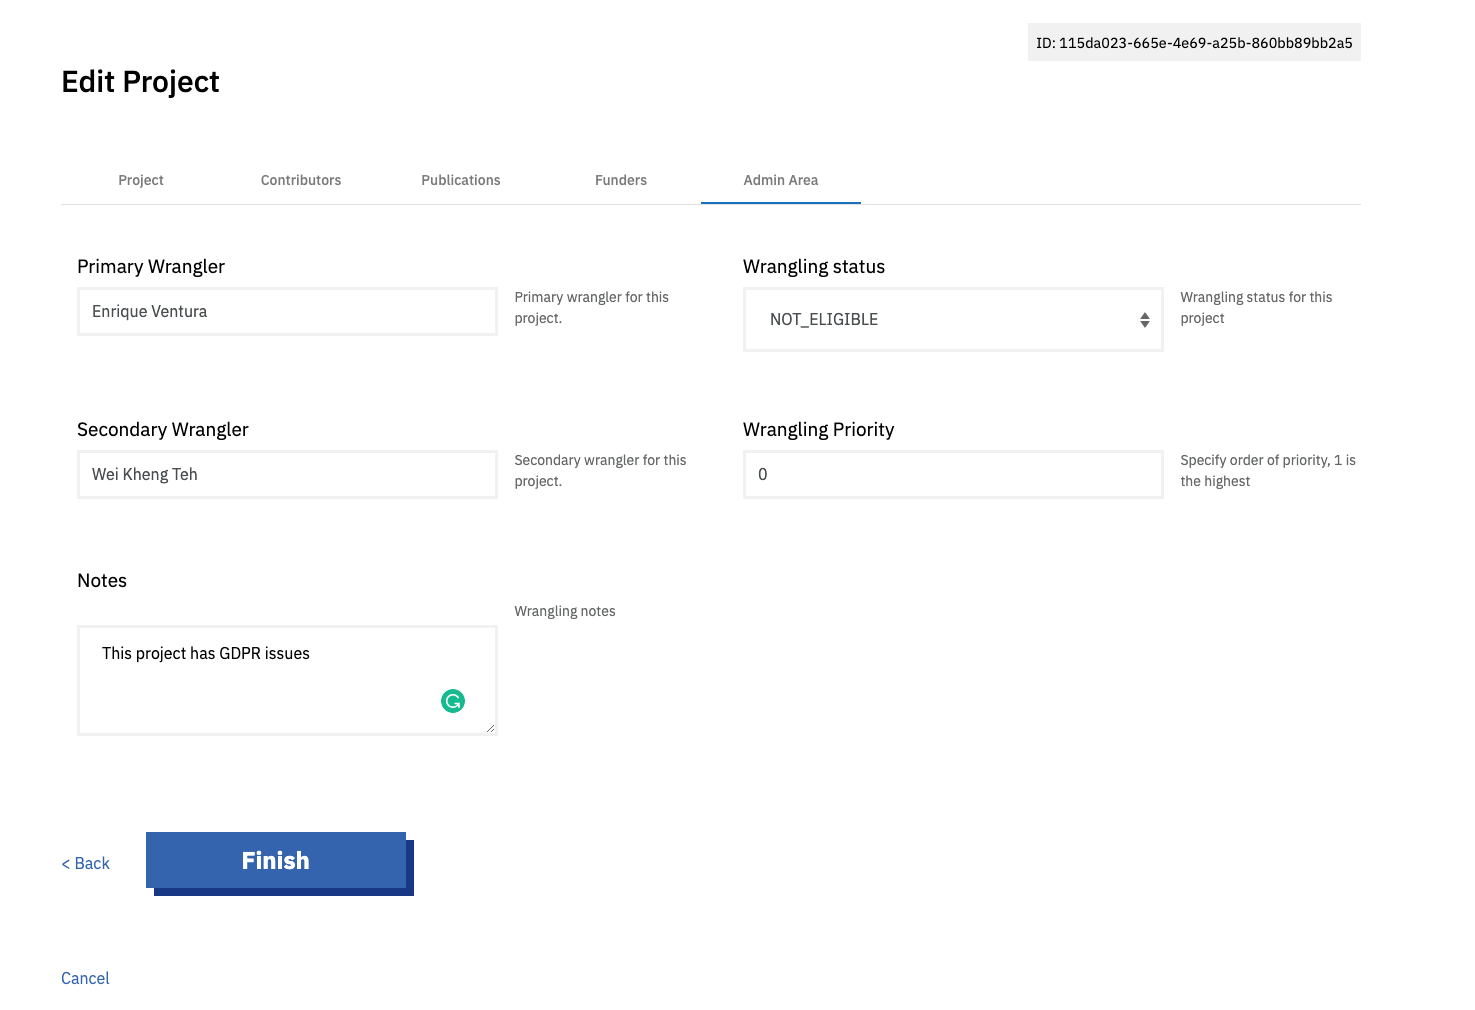Click the Primary Wrangler input field
This screenshot has height=1010, width=1475.
286,311
